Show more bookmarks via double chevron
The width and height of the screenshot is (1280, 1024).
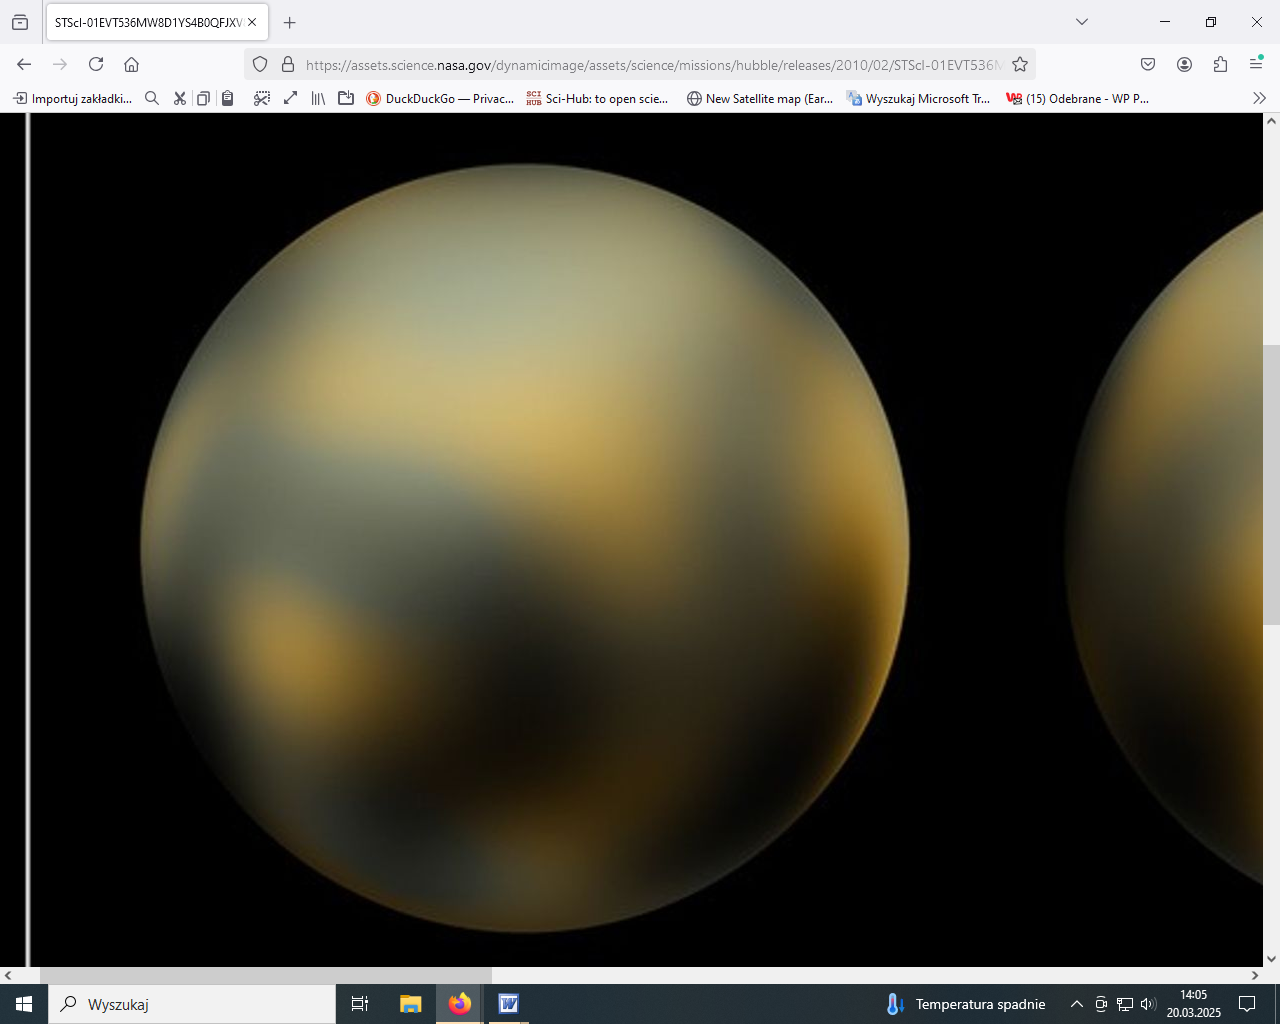point(1259,98)
